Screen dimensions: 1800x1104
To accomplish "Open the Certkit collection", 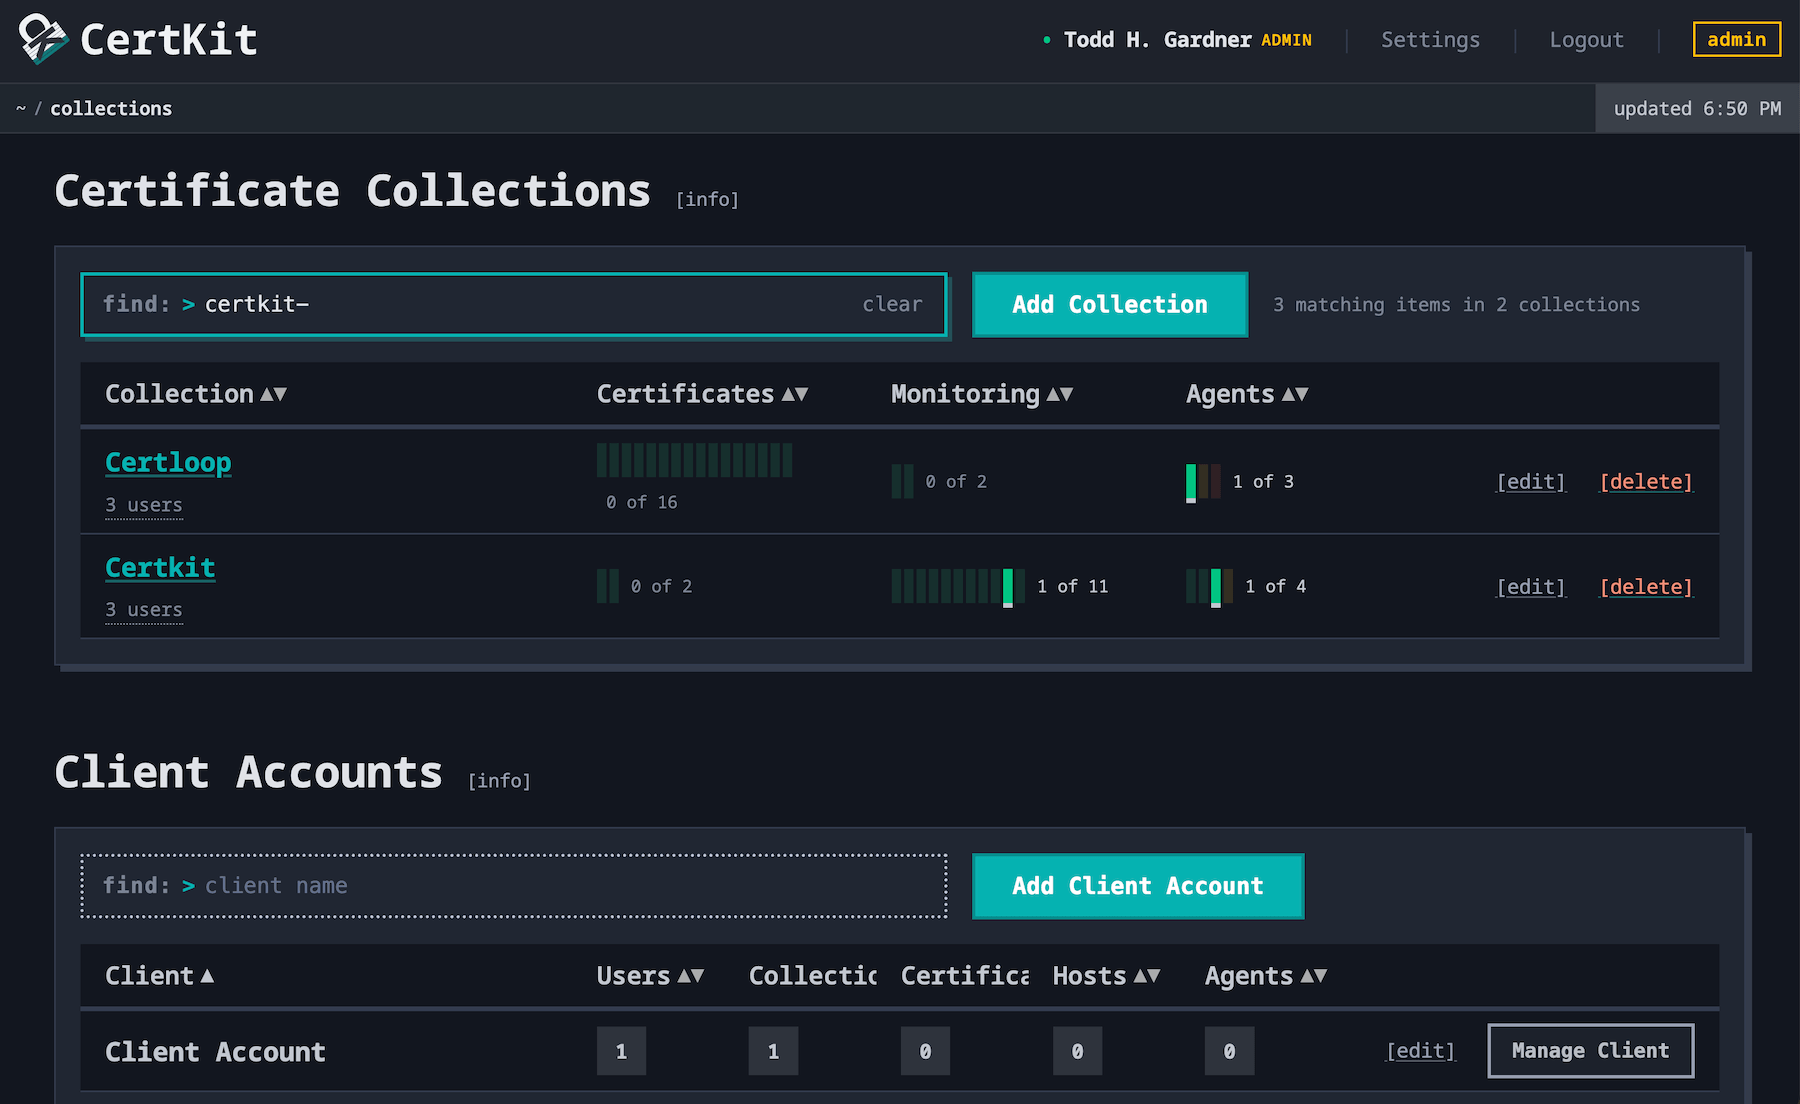I will click(x=160, y=567).
